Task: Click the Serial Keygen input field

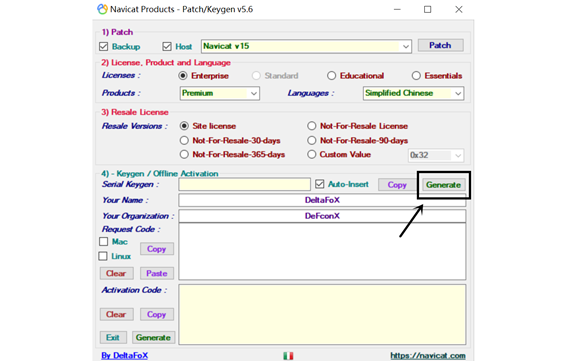Action: [x=244, y=184]
